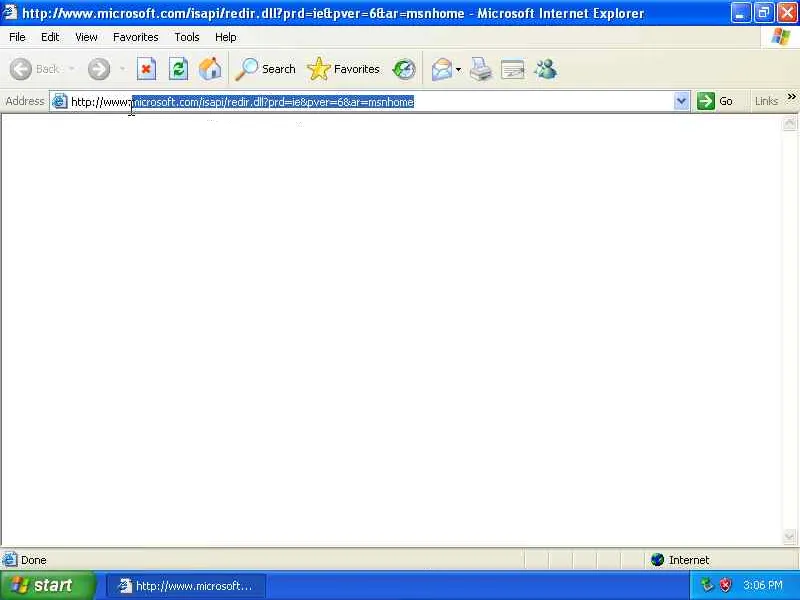Click the 'Done' status text
This screenshot has height=600, width=800.
34,560
